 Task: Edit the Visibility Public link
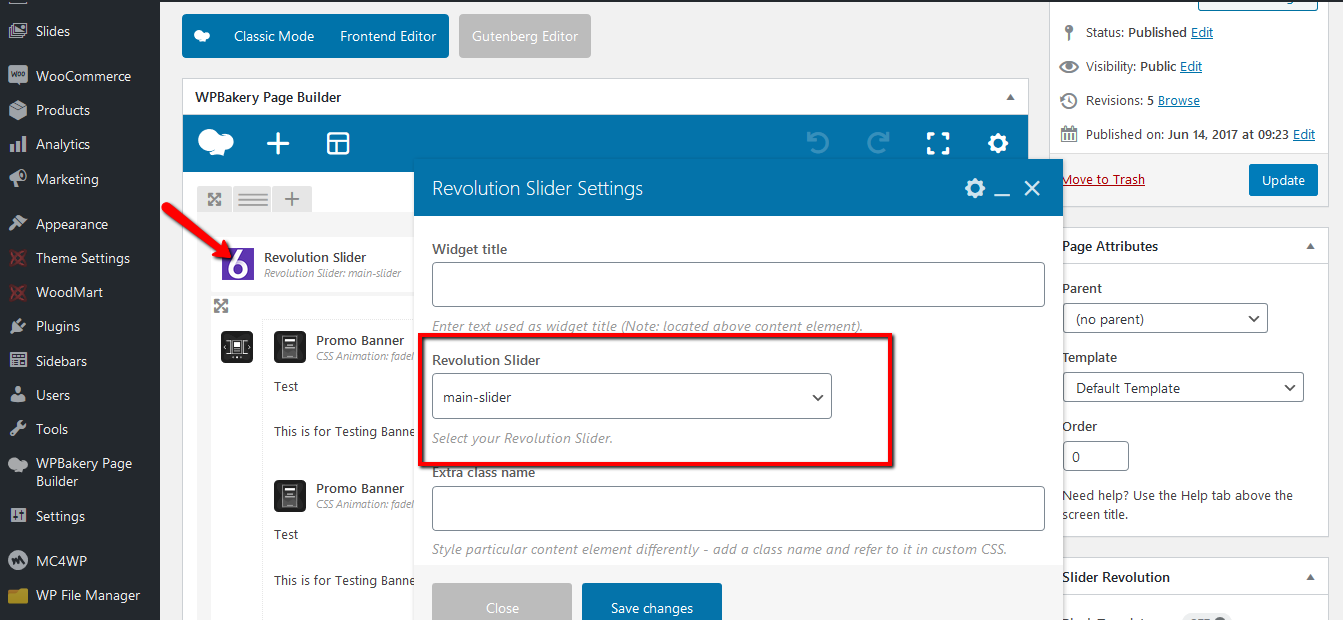pyautogui.click(x=1191, y=66)
